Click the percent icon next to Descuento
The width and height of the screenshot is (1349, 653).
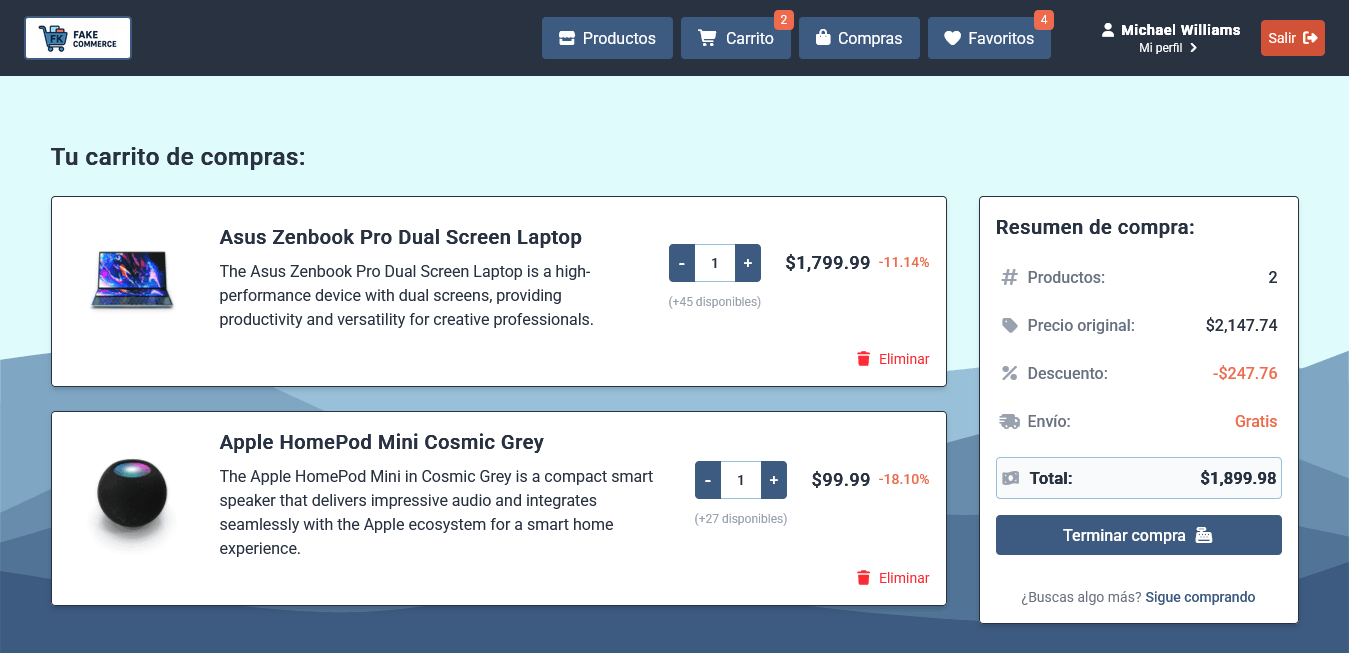click(1008, 373)
